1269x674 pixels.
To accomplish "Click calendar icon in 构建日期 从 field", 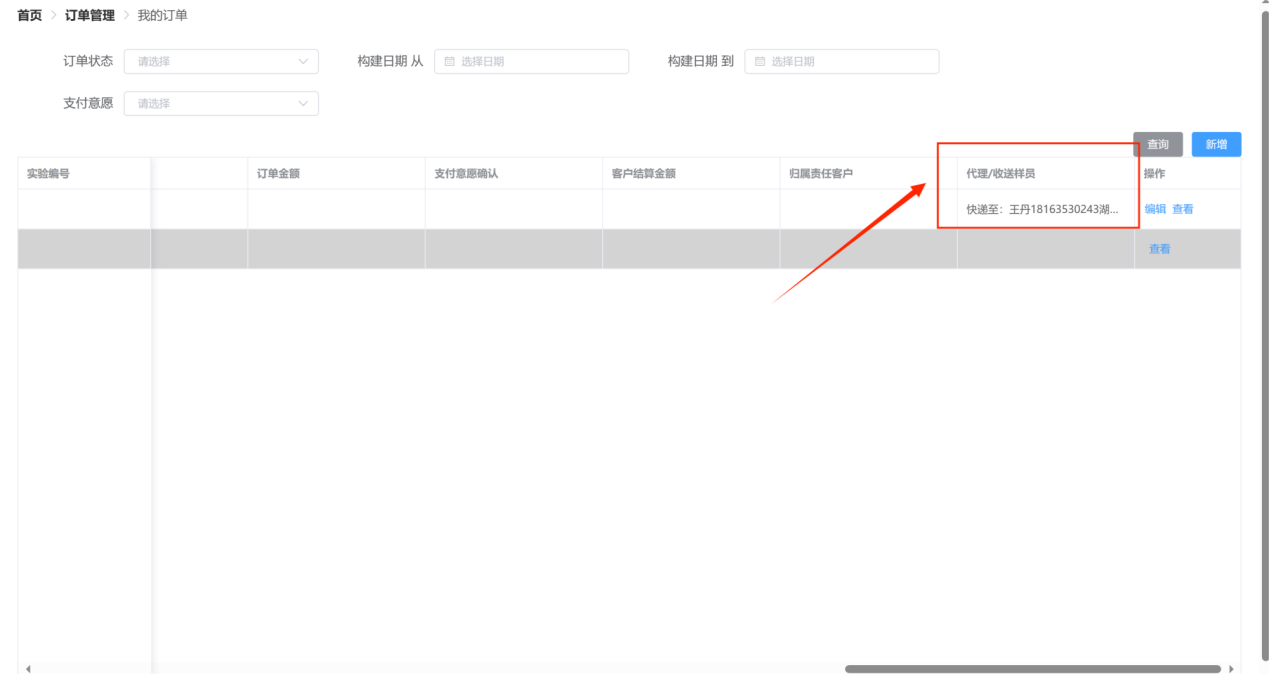I will pyautogui.click(x=449, y=62).
